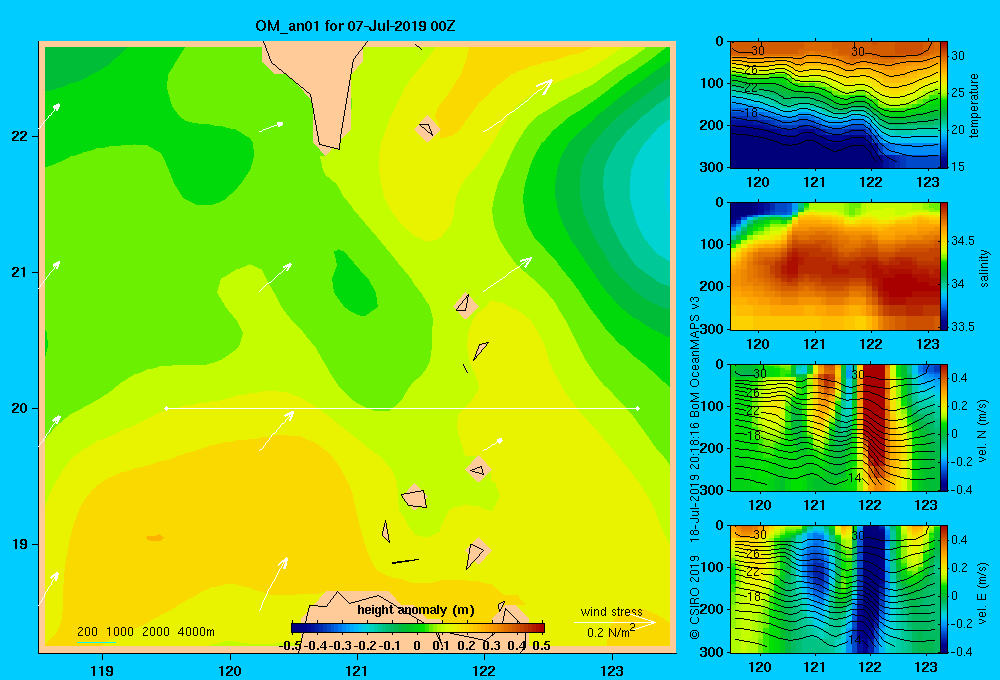Screen dimensions: 1000x680
Task: Select the vertical 'salinity' color bar label
Action: click(984, 268)
